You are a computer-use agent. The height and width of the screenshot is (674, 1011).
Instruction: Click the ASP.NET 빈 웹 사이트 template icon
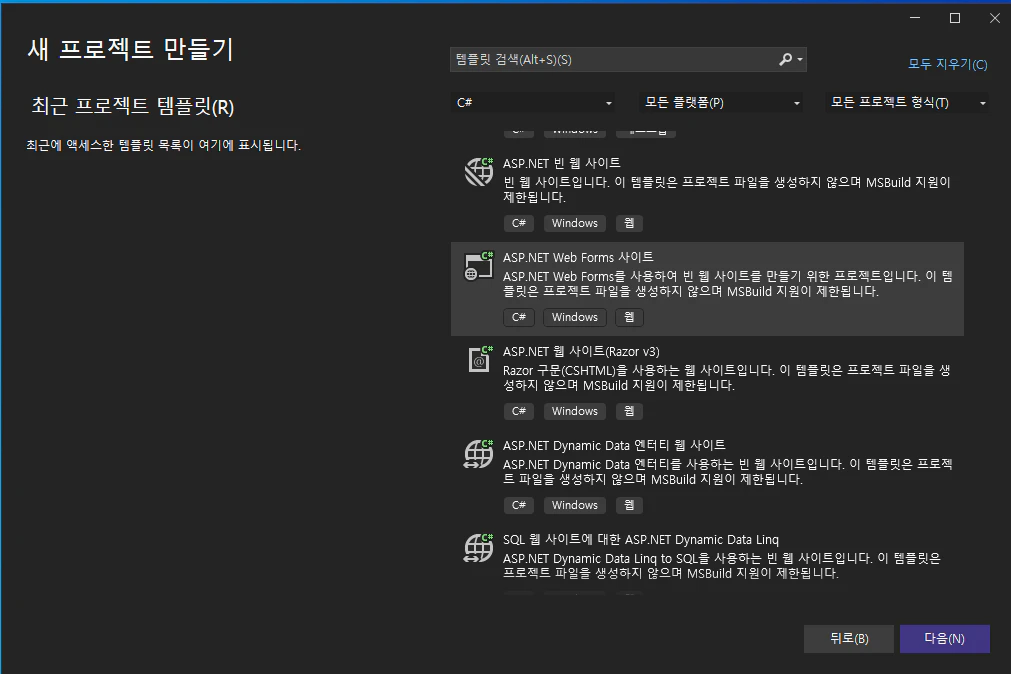[478, 172]
